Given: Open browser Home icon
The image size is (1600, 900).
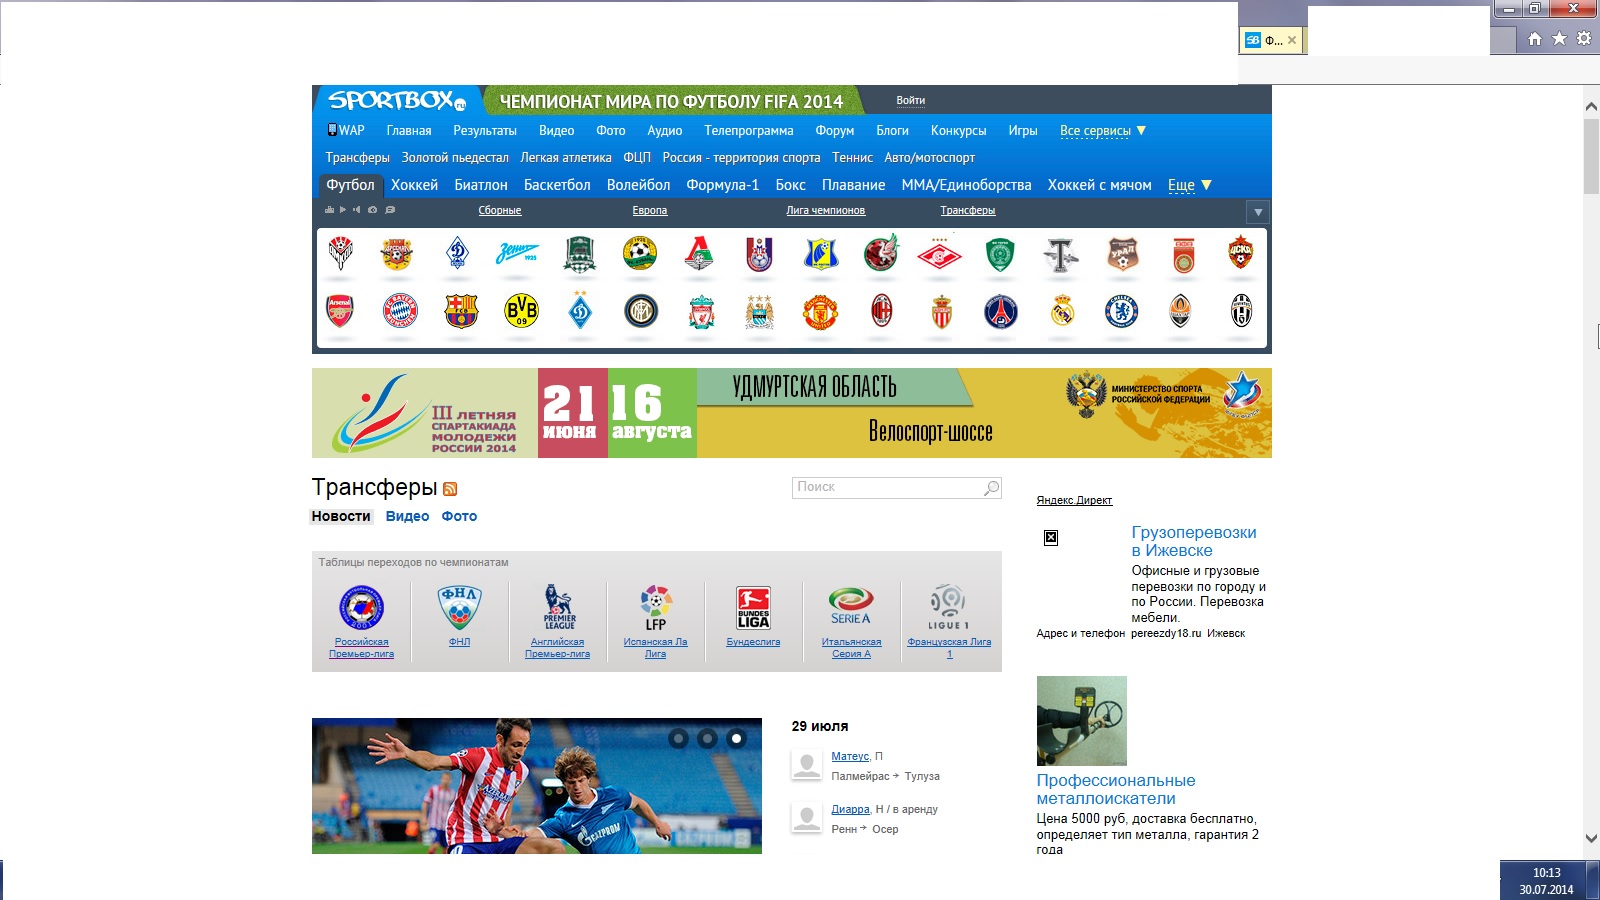Looking at the screenshot, I should (x=1535, y=39).
